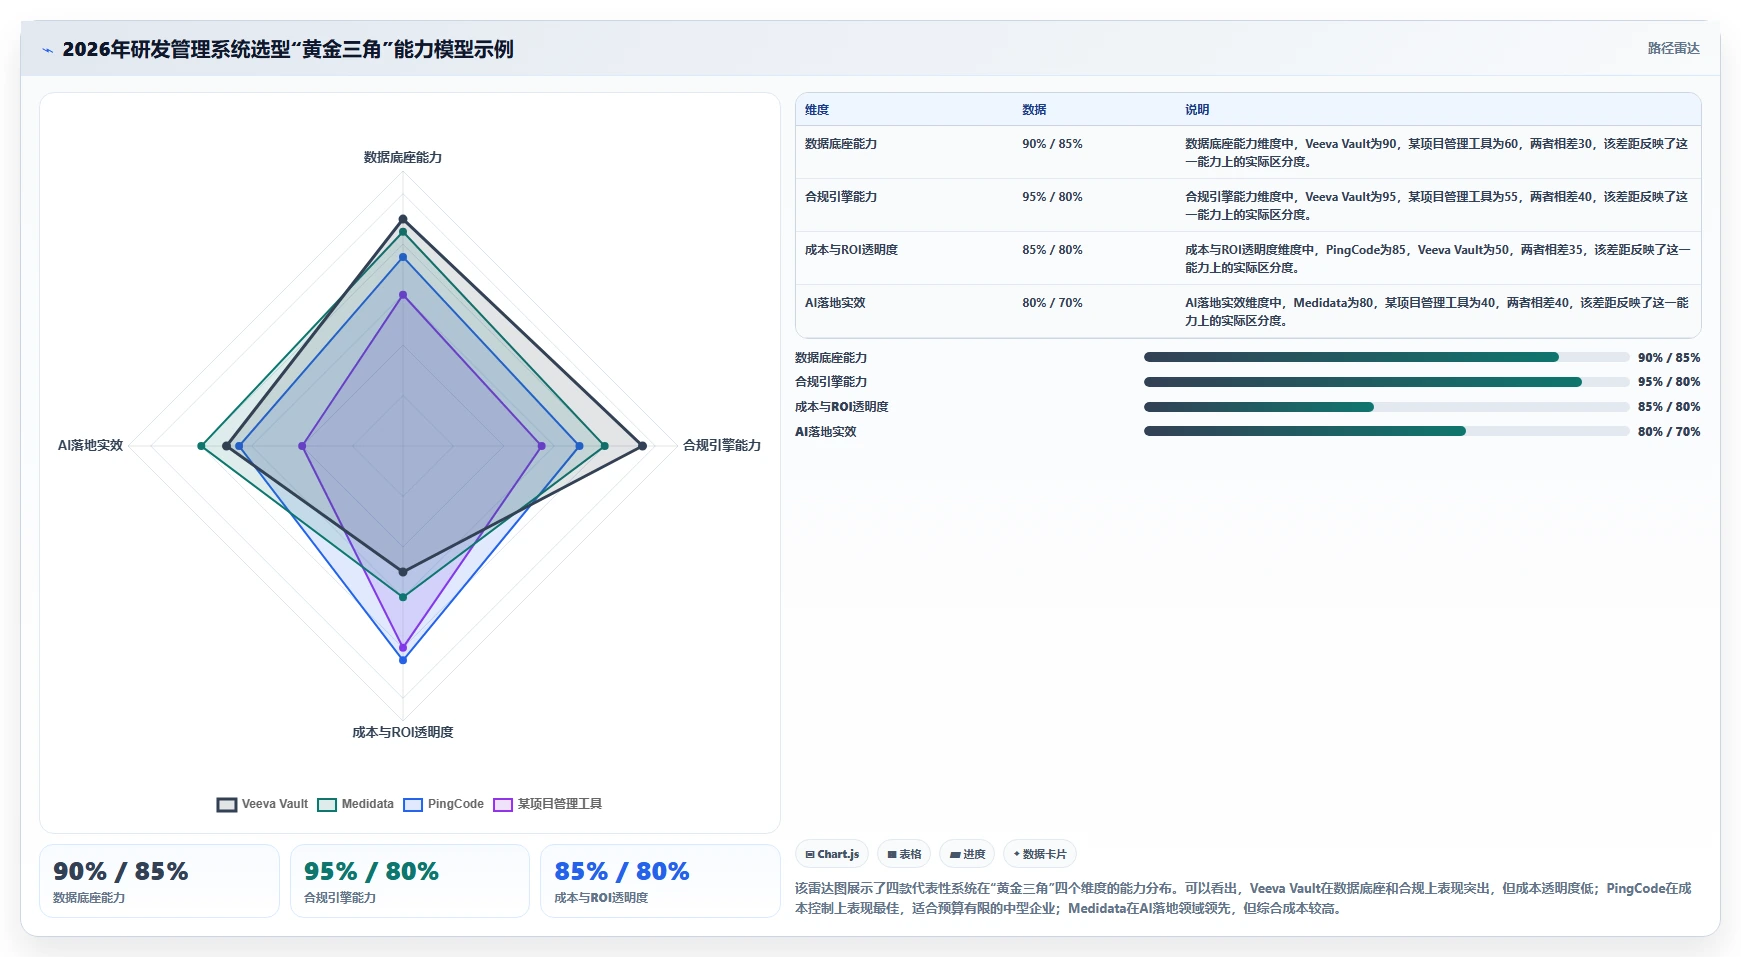Open the 85% / 80% 成本与ROI透明度 stat card
This screenshot has height=957, width=1741.
coord(660,881)
